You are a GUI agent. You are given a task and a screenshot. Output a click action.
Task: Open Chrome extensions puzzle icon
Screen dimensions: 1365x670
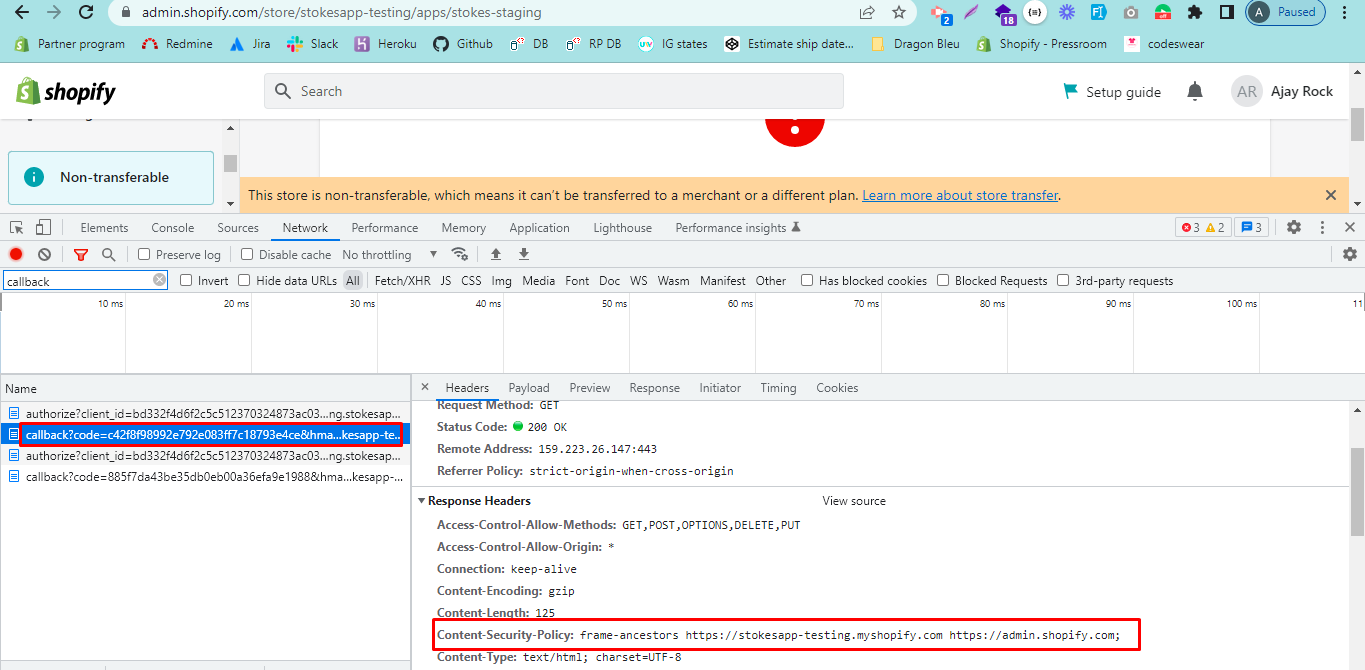[1194, 13]
